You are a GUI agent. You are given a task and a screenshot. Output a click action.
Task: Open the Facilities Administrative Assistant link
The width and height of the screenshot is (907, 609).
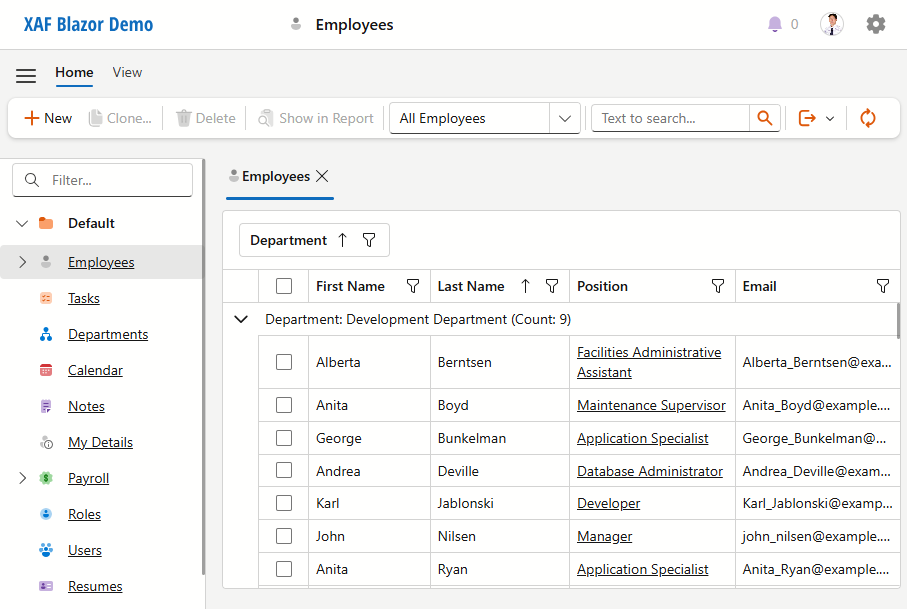pos(649,362)
